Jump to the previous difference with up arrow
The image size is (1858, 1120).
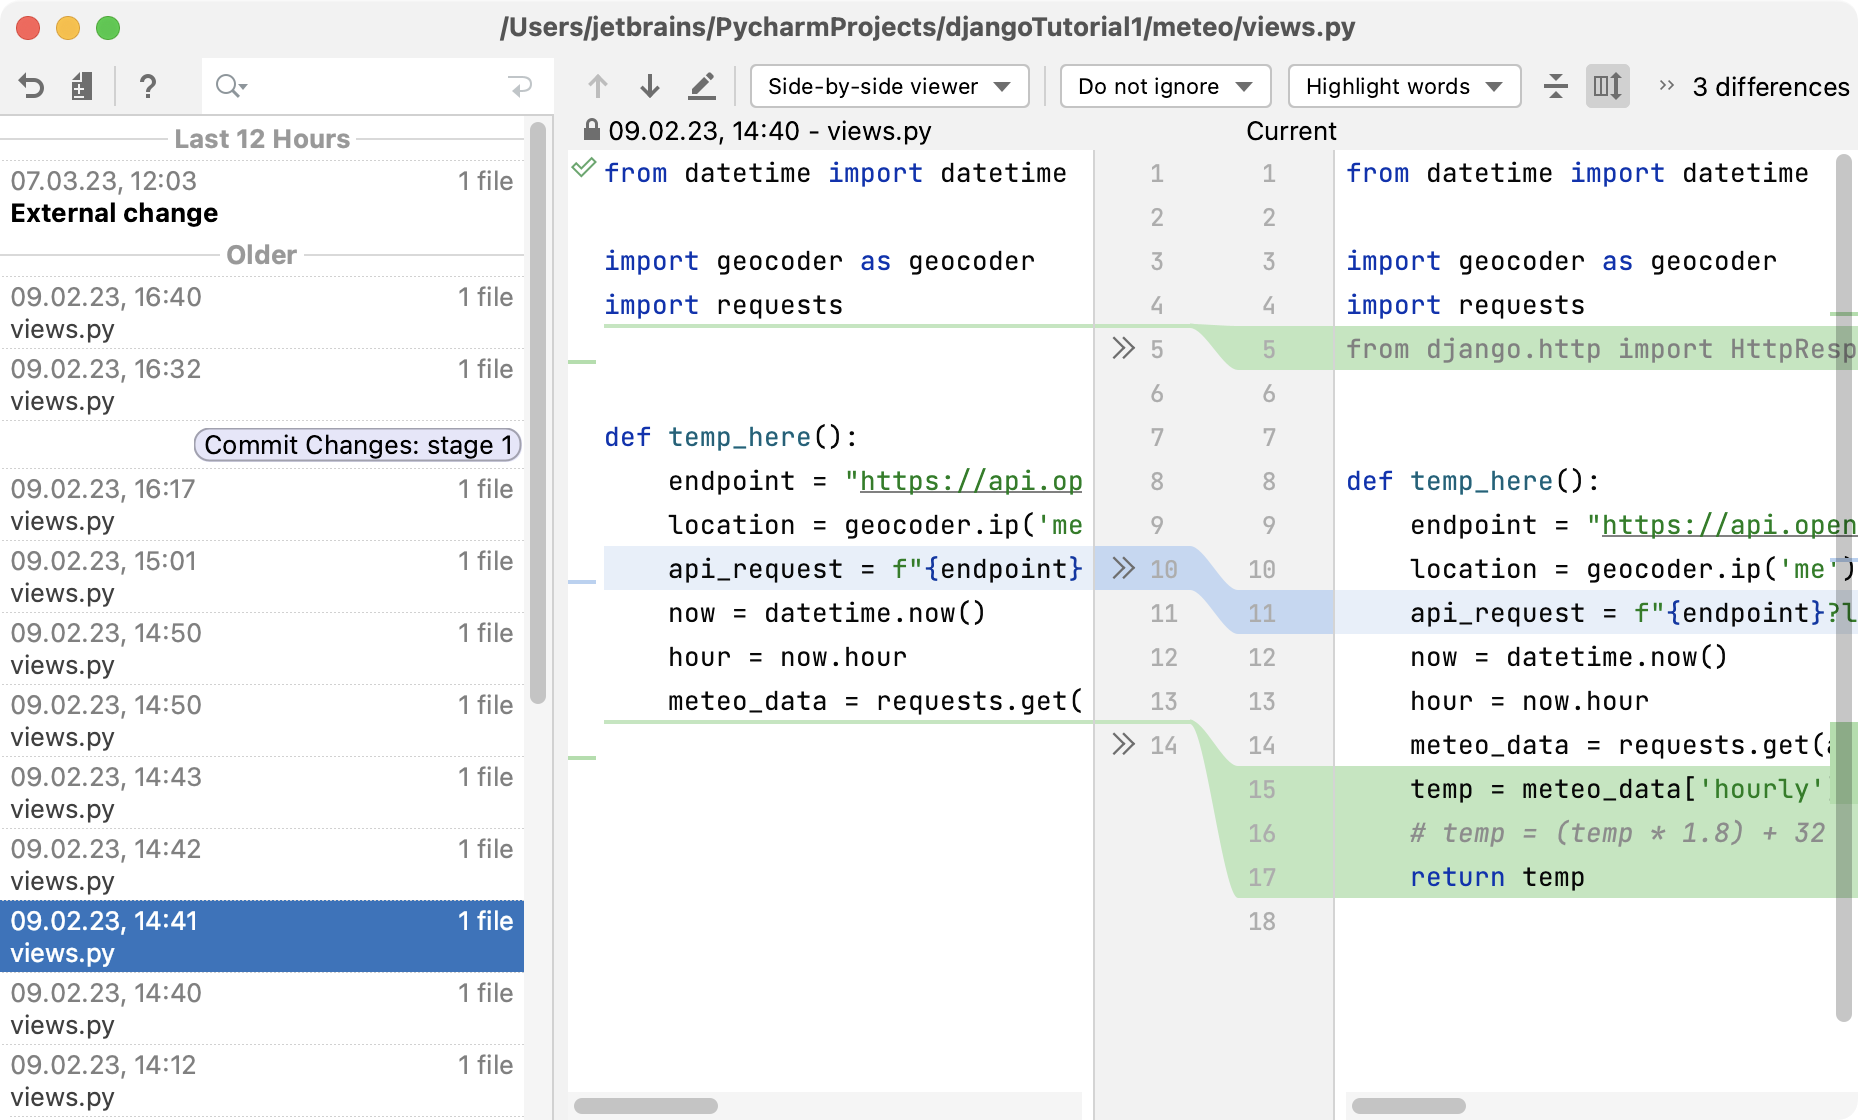(598, 87)
